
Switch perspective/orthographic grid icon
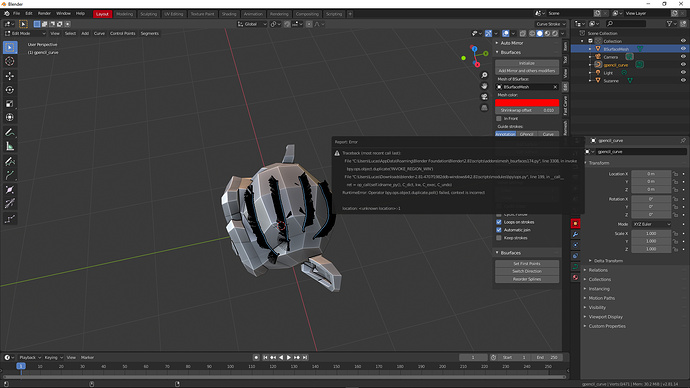(x=484, y=107)
